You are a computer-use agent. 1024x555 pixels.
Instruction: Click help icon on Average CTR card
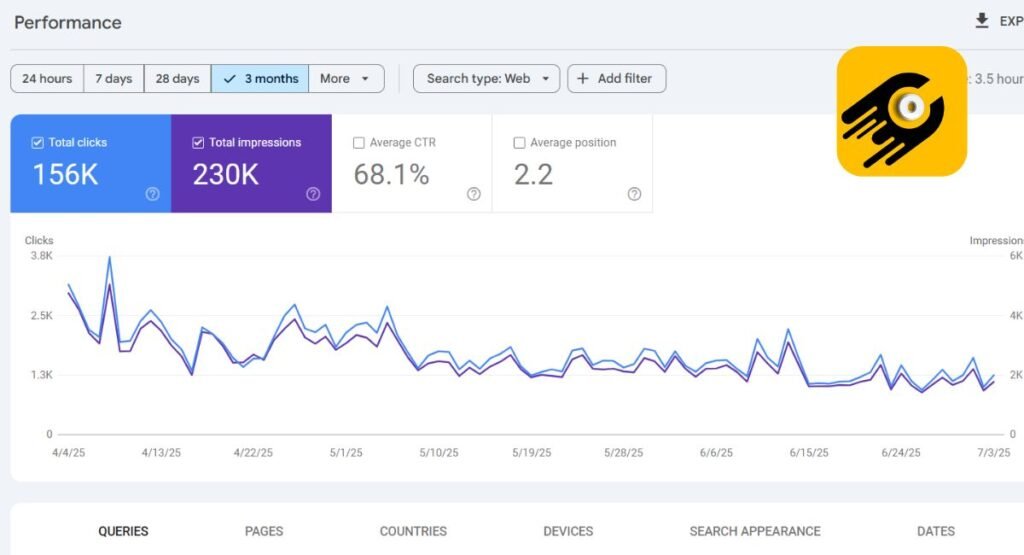click(x=474, y=194)
